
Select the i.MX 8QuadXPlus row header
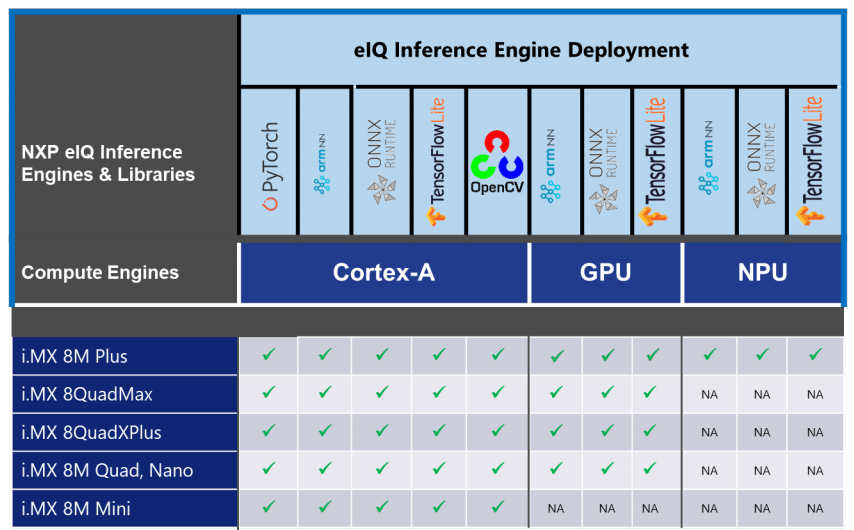125,432
